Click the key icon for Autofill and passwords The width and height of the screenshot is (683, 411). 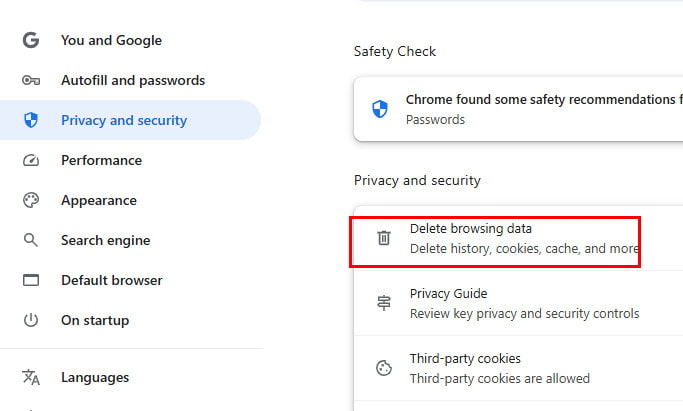tap(31, 80)
